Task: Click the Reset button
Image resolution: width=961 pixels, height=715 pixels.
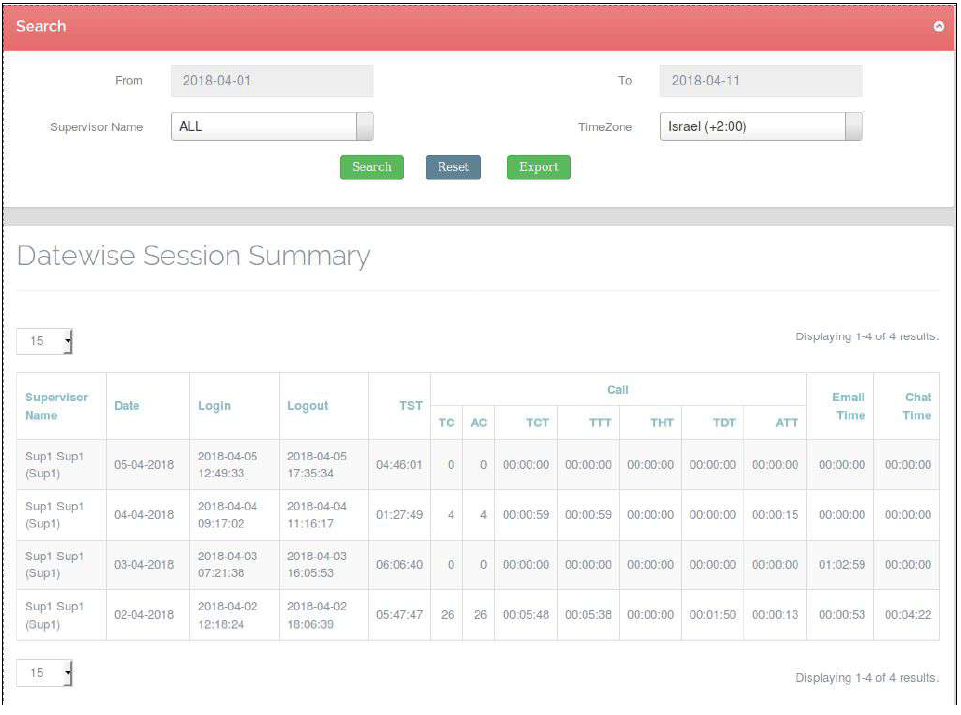Action: 453,167
